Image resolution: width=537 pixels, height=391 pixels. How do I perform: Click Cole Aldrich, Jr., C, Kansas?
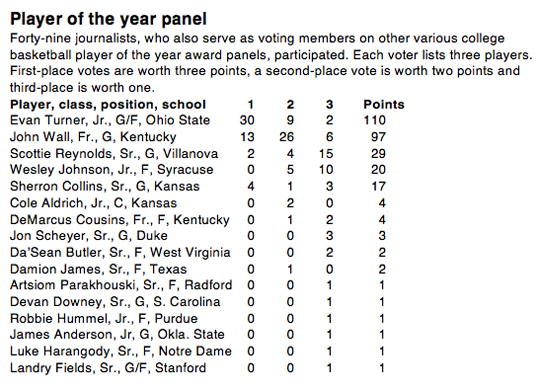coord(93,203)
